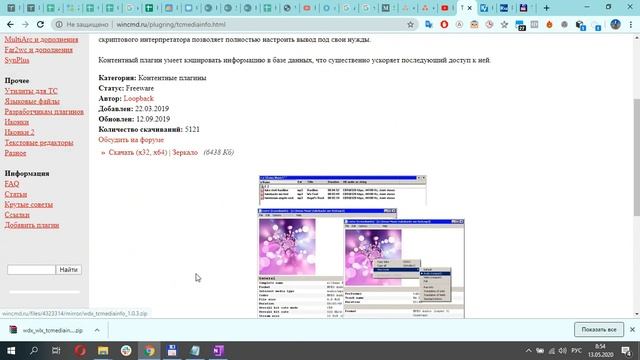Screen dimensions: 640x360
Task: Open the flame-shaped orange extension icon
Action: (x=549, y=24)
